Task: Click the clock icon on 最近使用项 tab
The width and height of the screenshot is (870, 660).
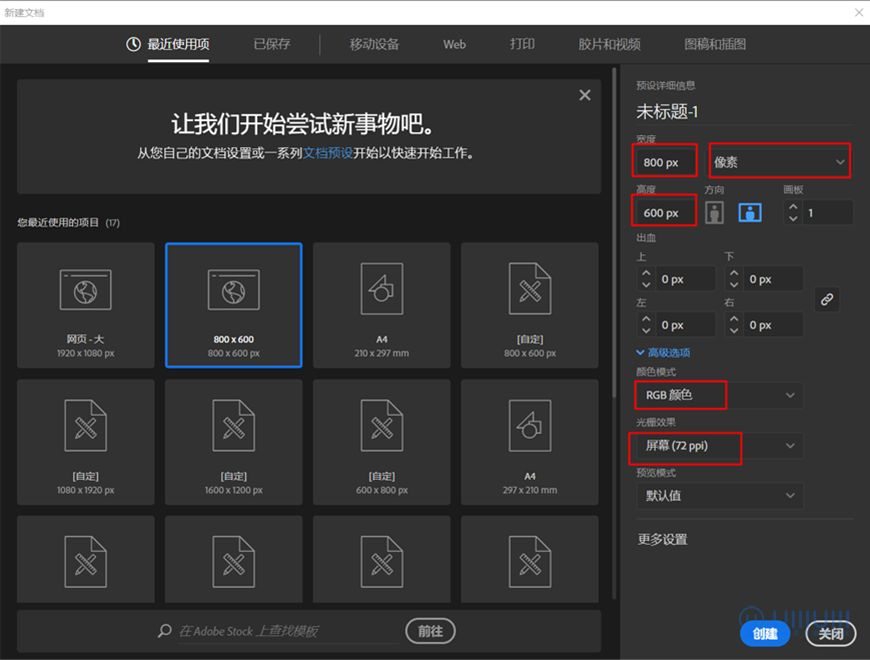Action: tap(133, 44)
